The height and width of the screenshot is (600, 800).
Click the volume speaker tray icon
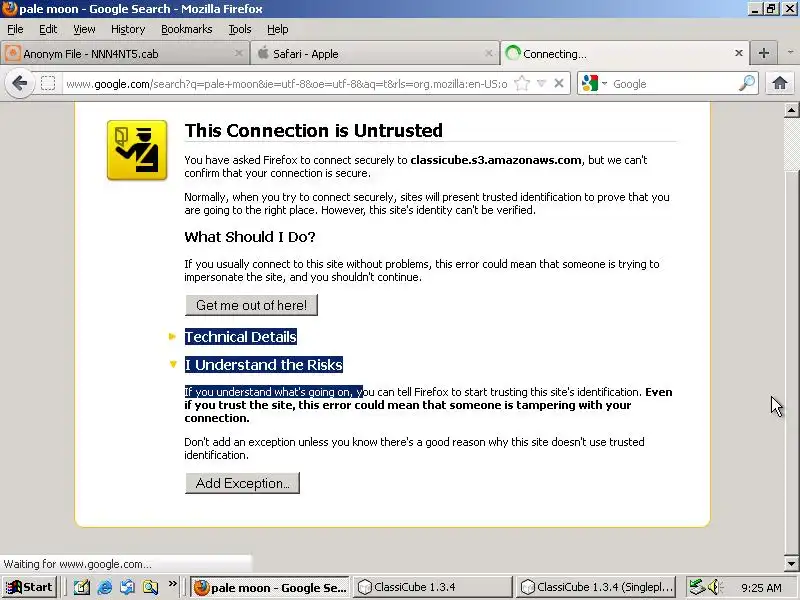point(714,587)
